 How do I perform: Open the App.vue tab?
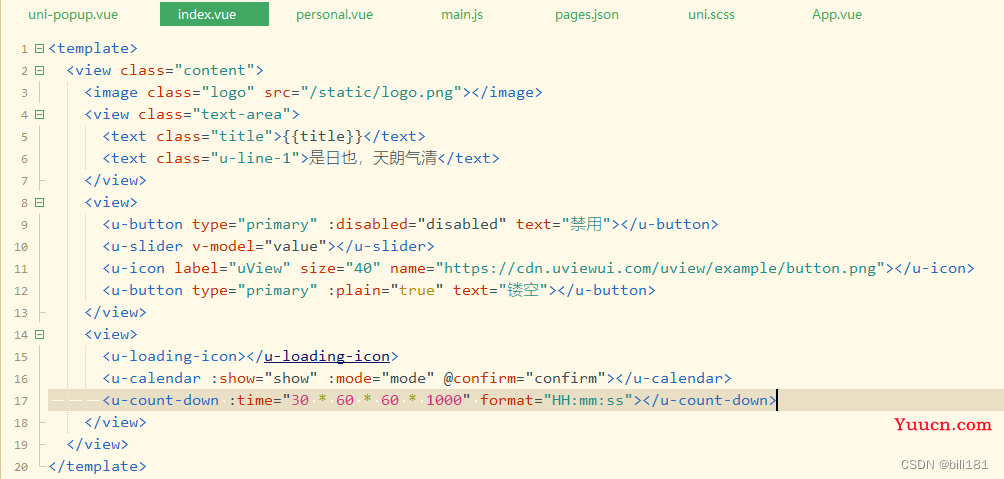pyautogui.click(x=837, y=15)
